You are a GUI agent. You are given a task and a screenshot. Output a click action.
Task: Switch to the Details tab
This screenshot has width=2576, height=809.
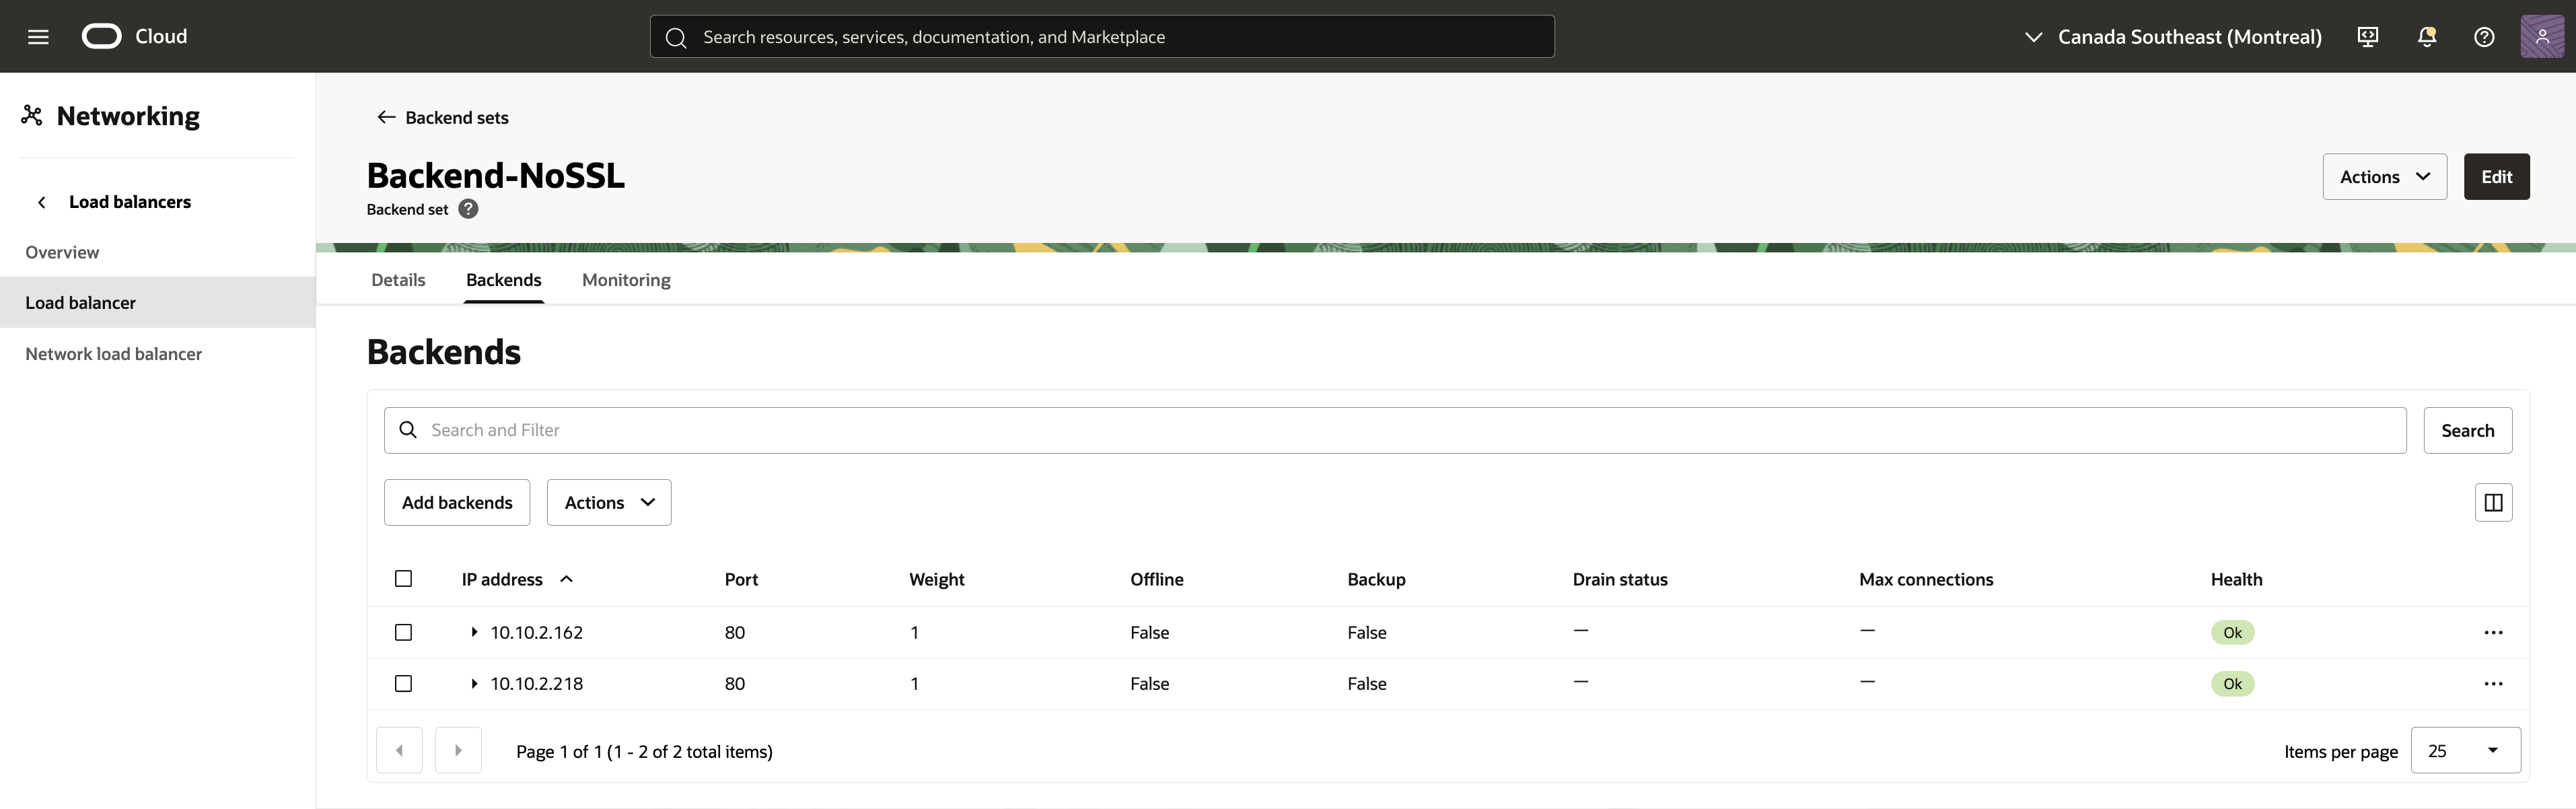397,280
